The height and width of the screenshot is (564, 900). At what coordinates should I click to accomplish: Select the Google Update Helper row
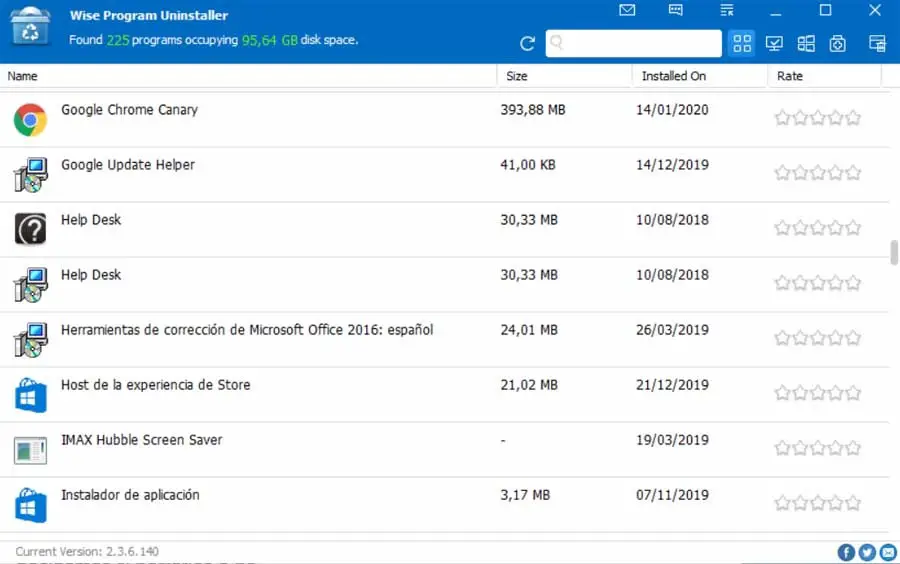pos(445,174)
